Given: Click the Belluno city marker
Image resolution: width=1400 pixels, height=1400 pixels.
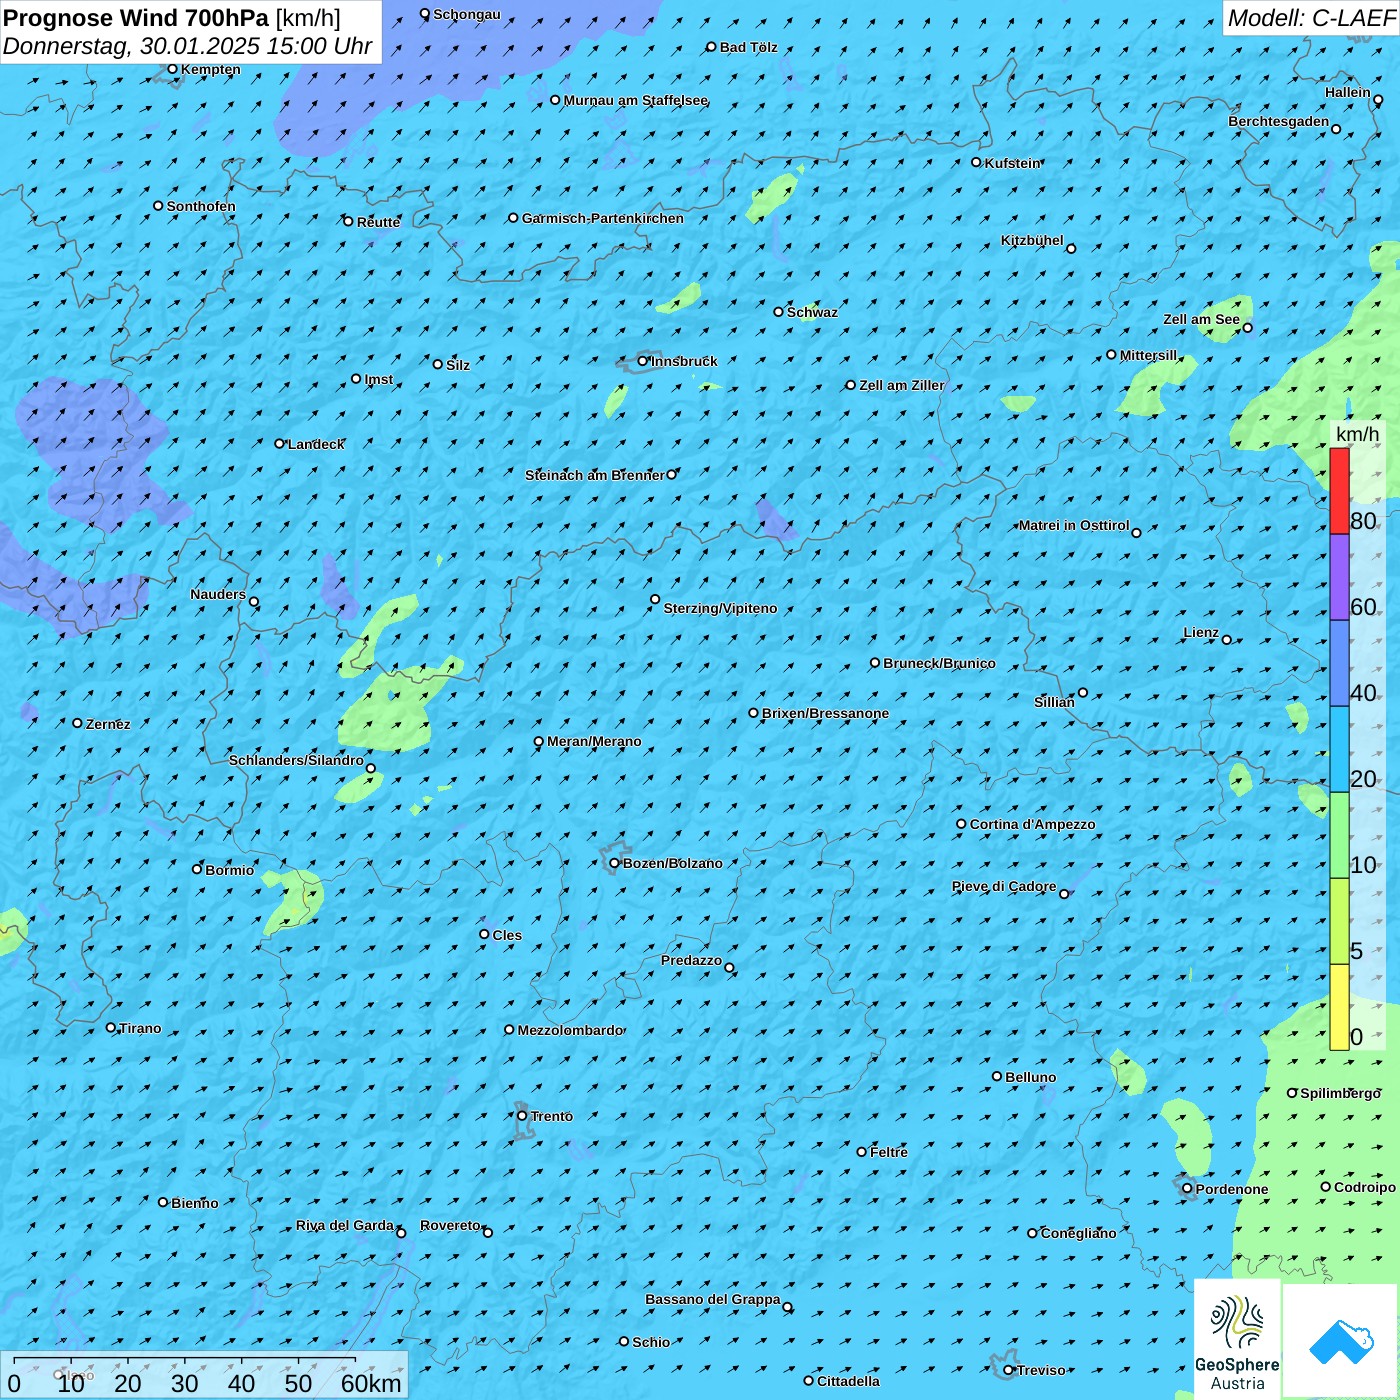Looking at the screenshot, I should [x=997, y=1076].
